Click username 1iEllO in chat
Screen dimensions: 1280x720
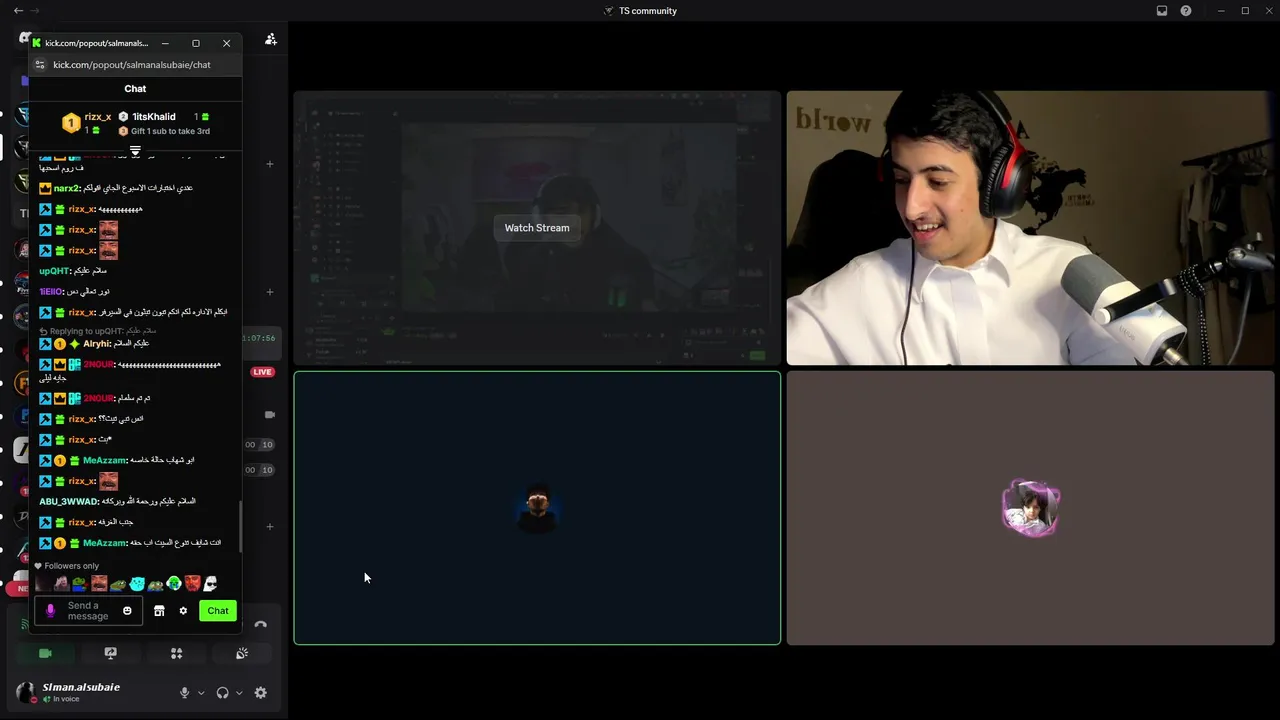coord(52,292)
